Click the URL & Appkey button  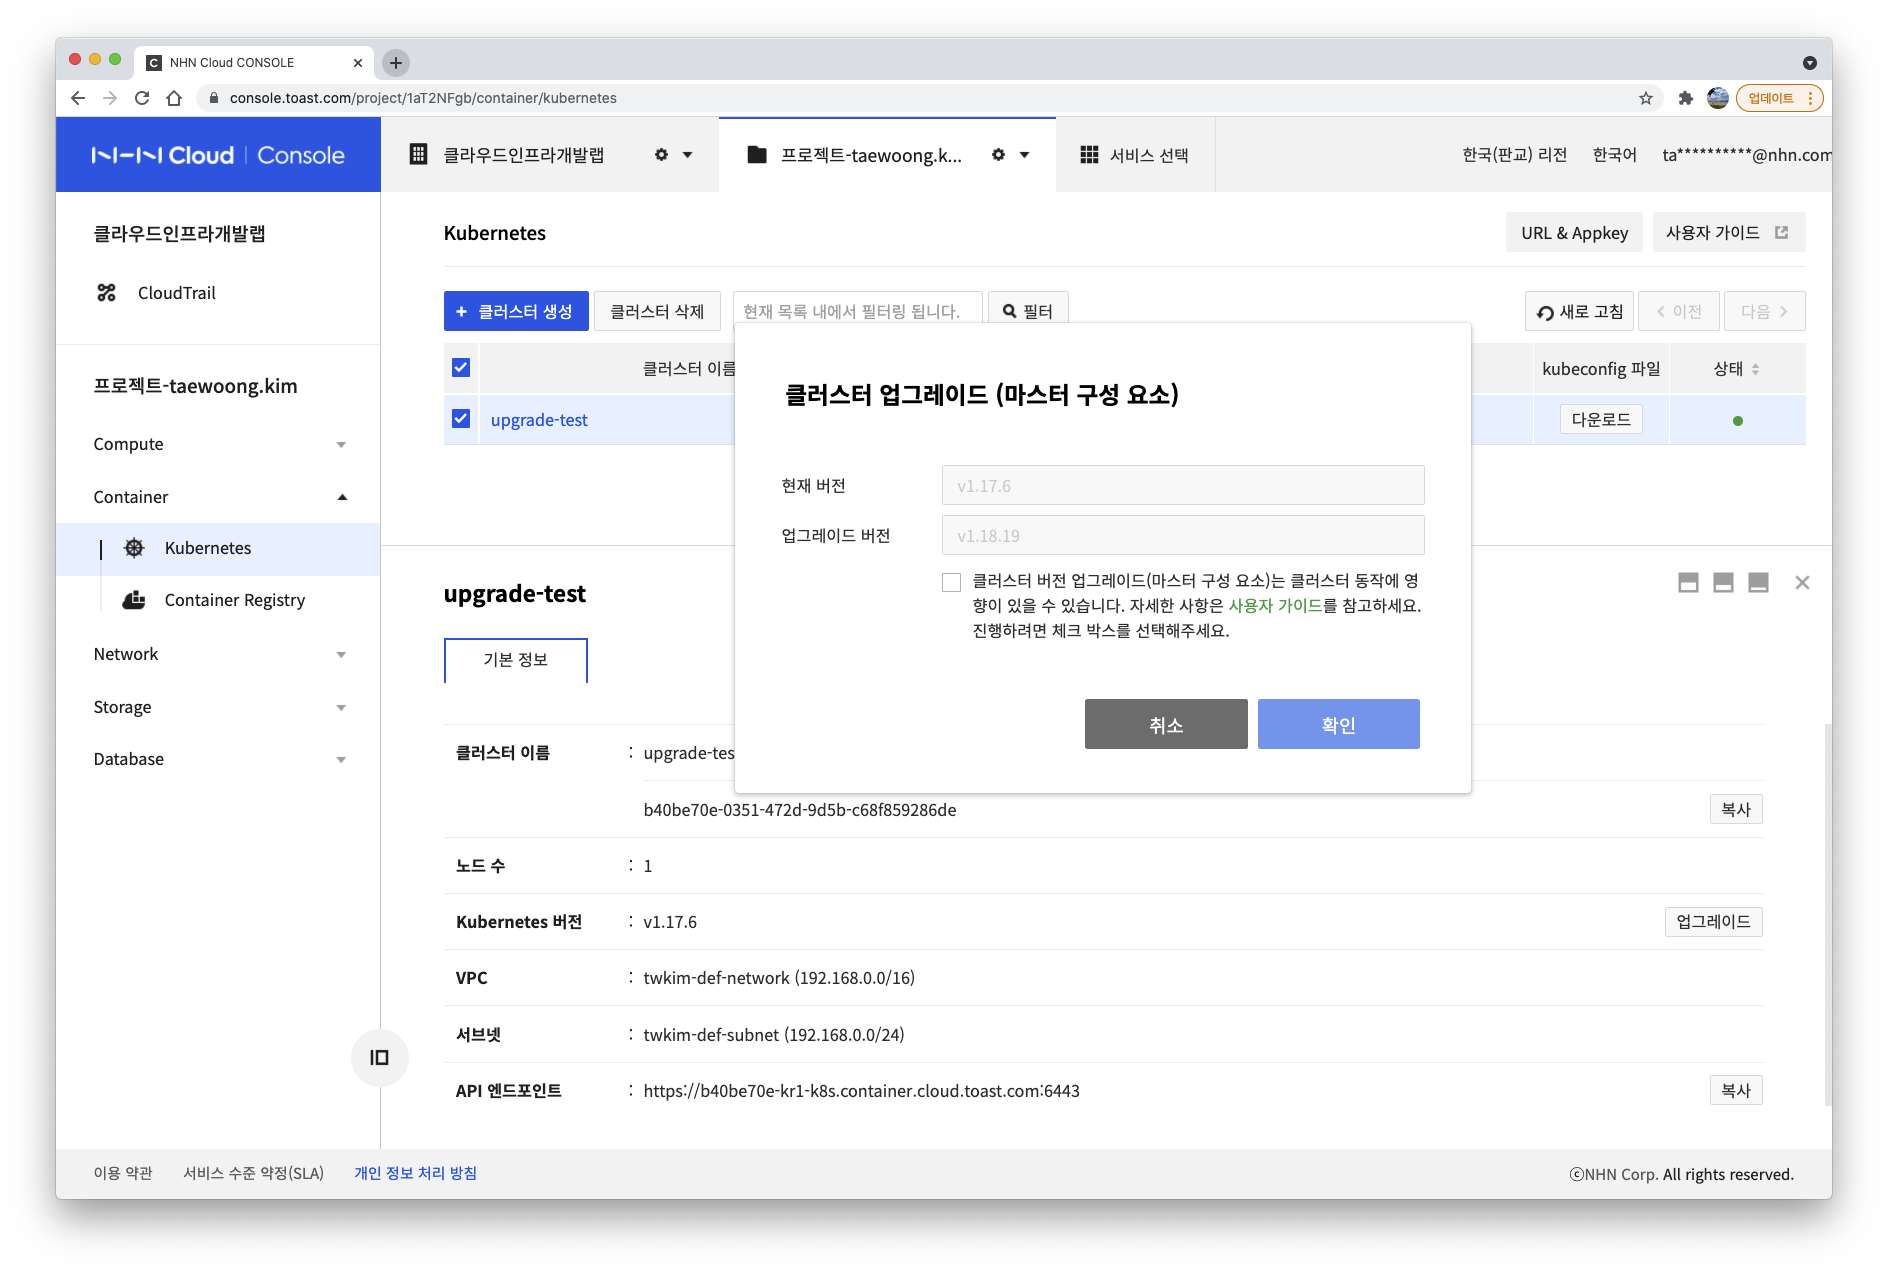[1575, 233]
